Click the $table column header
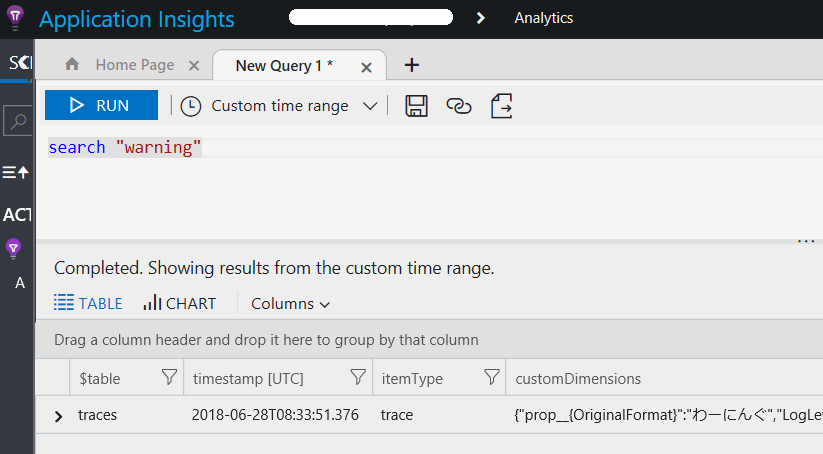823x454 pixels. point(100,378)
